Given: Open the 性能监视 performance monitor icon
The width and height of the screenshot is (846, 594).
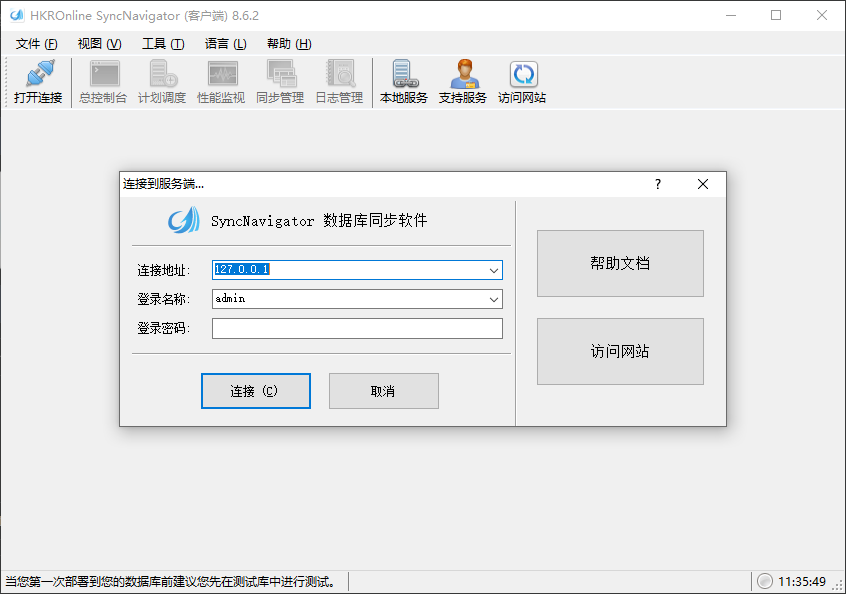Looking at the screenshot, I should point(221,74).
